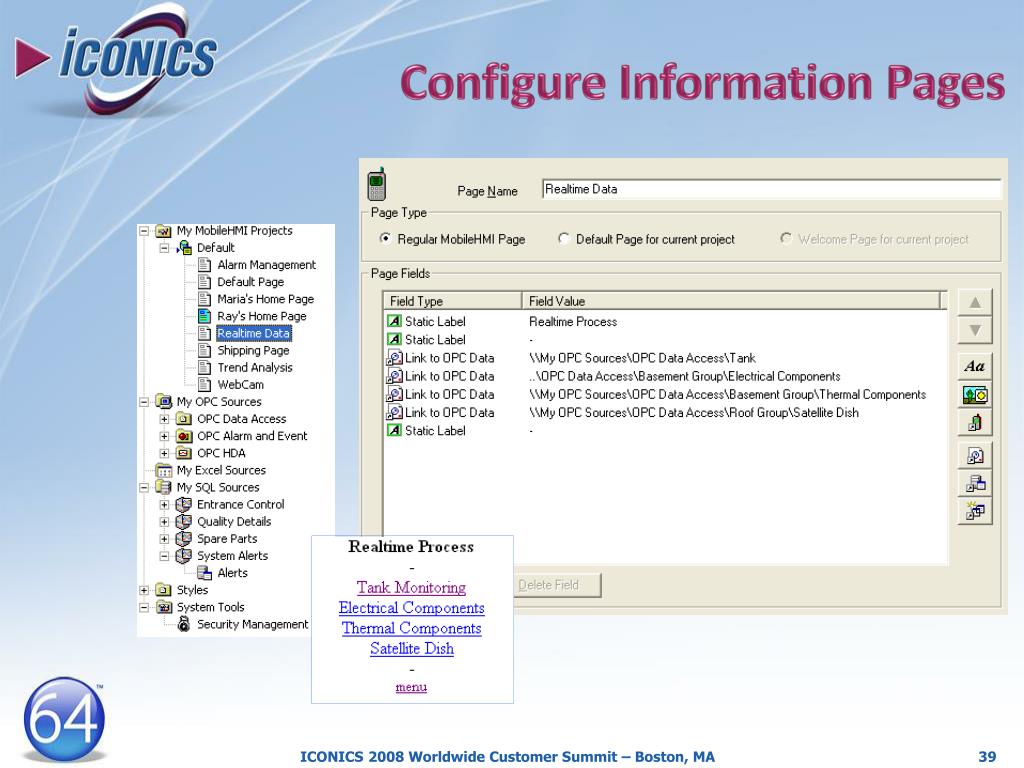Select the Roof Group\Satellite Dish field row
This screenshot has height=768, width=1024.
pos(665,413)
